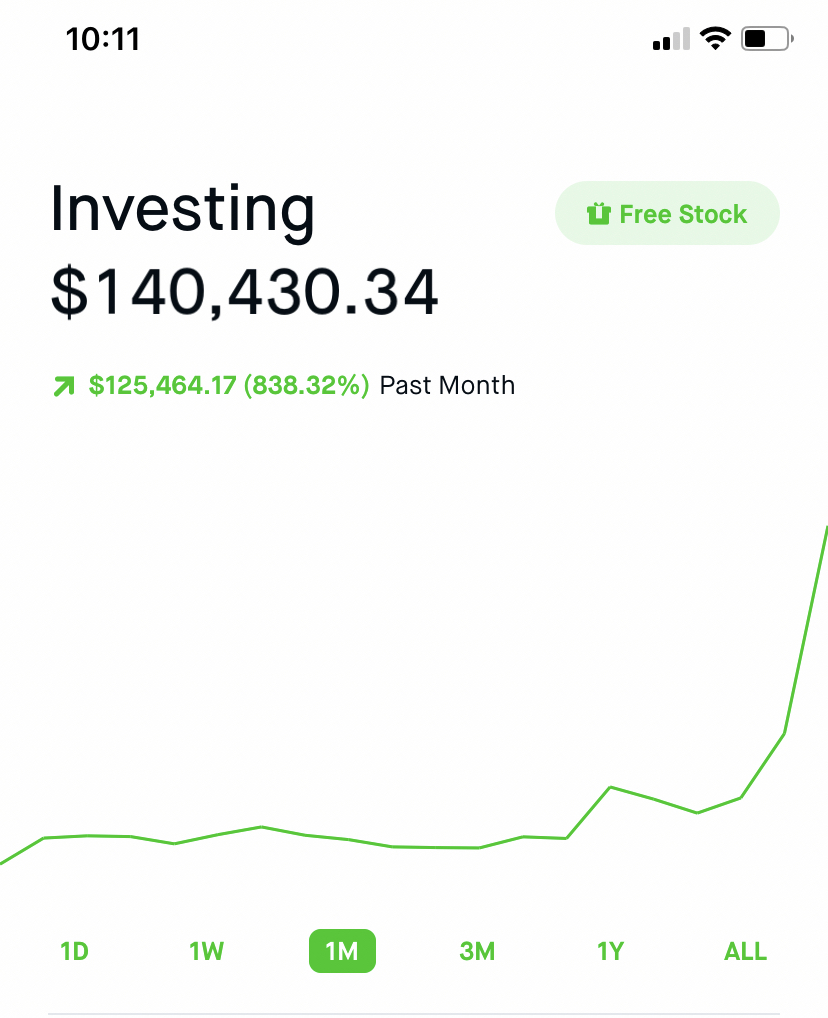Click the Free Stock label text

click(x=683, y=214)
